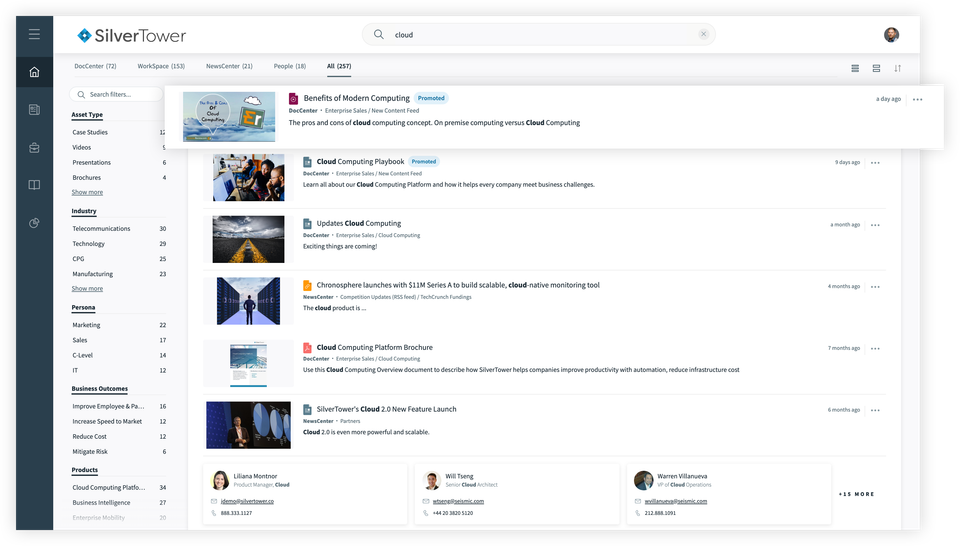Click the magnifier icon in search bar
Screen dimensions: 960x546
(379, 34)
